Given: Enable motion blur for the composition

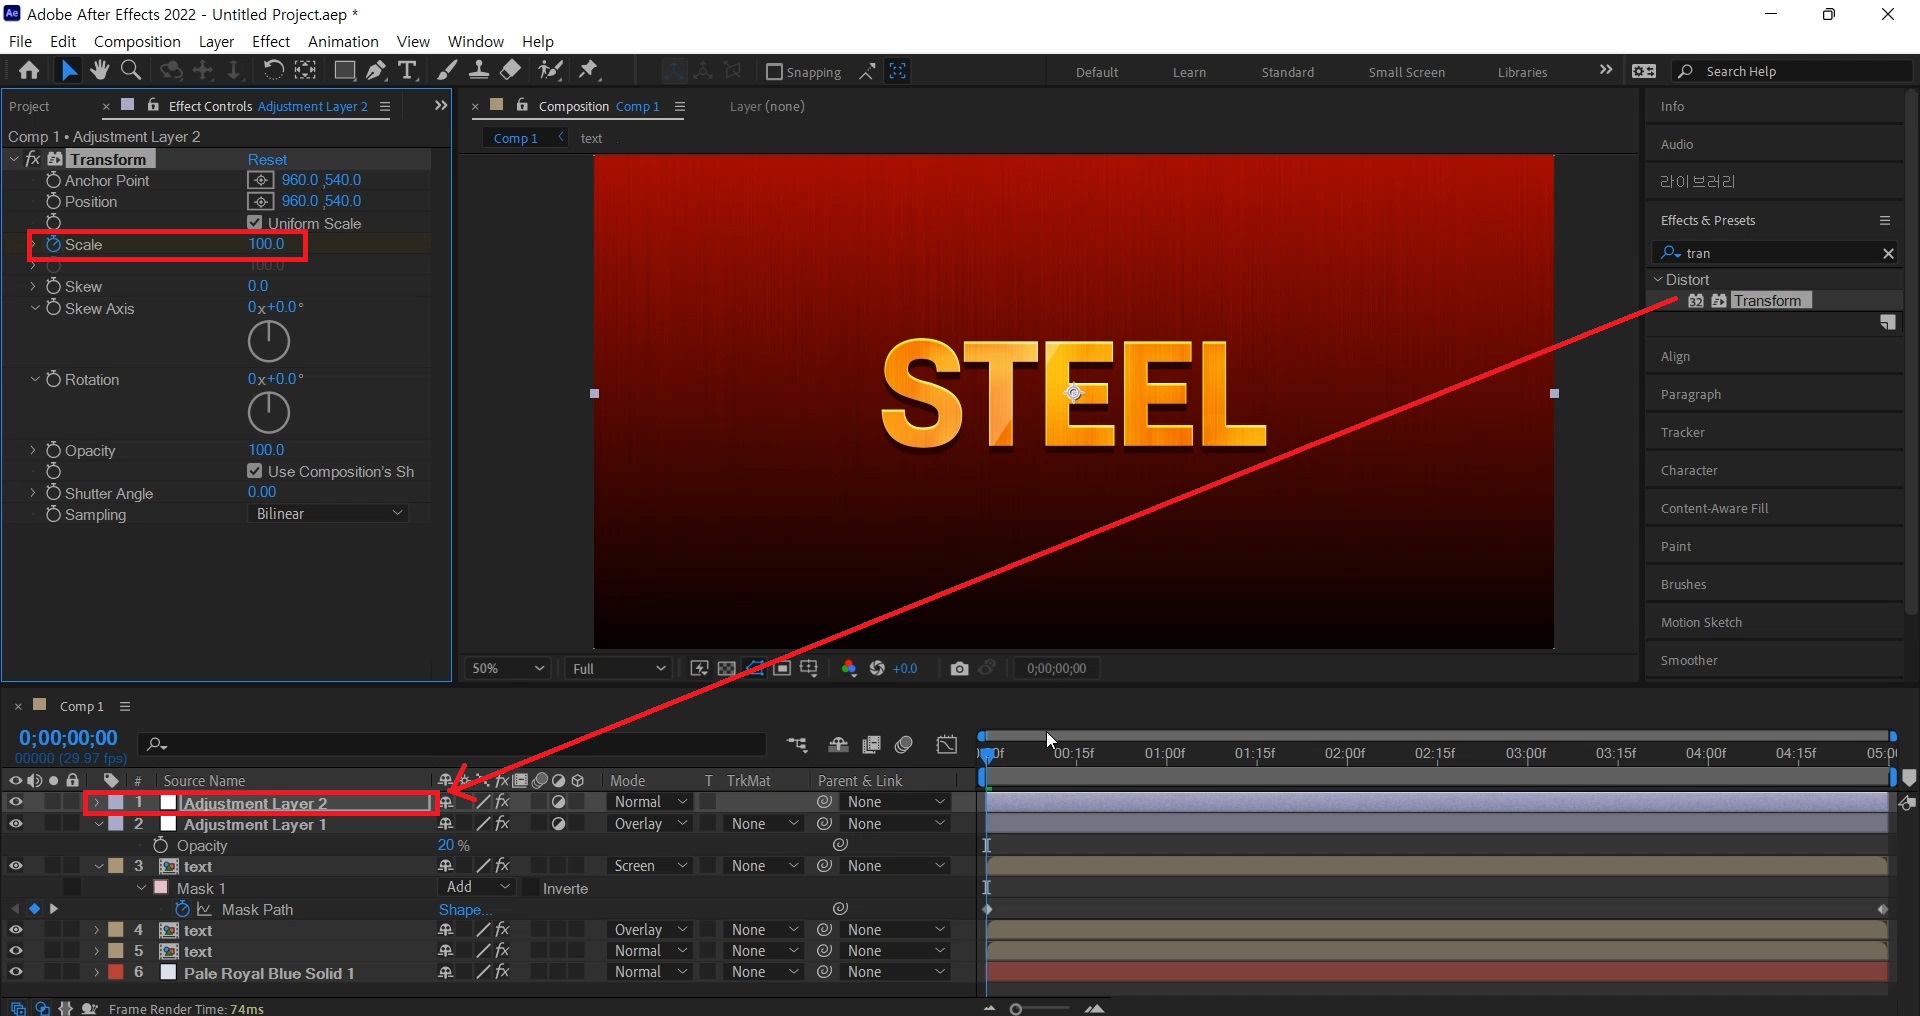Looking at the screenshot, I should click(904, 744).
